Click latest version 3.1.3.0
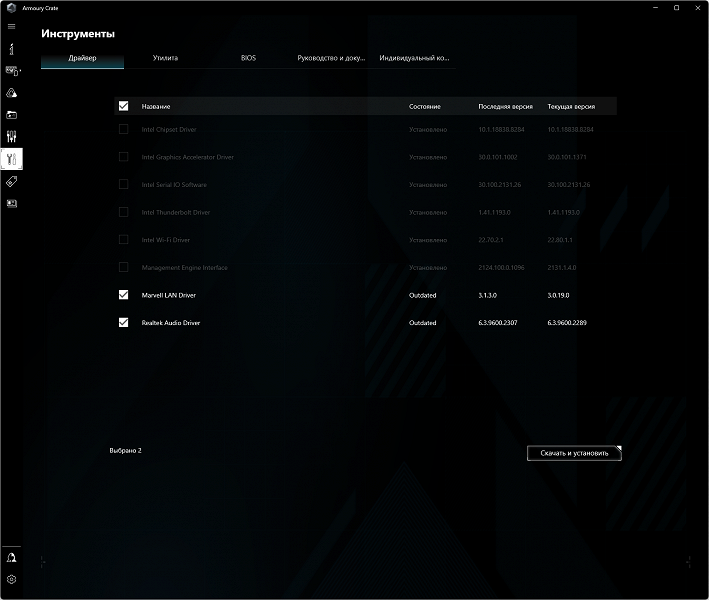The height and width of the screenshot is (600, 709). pos(487,295)
